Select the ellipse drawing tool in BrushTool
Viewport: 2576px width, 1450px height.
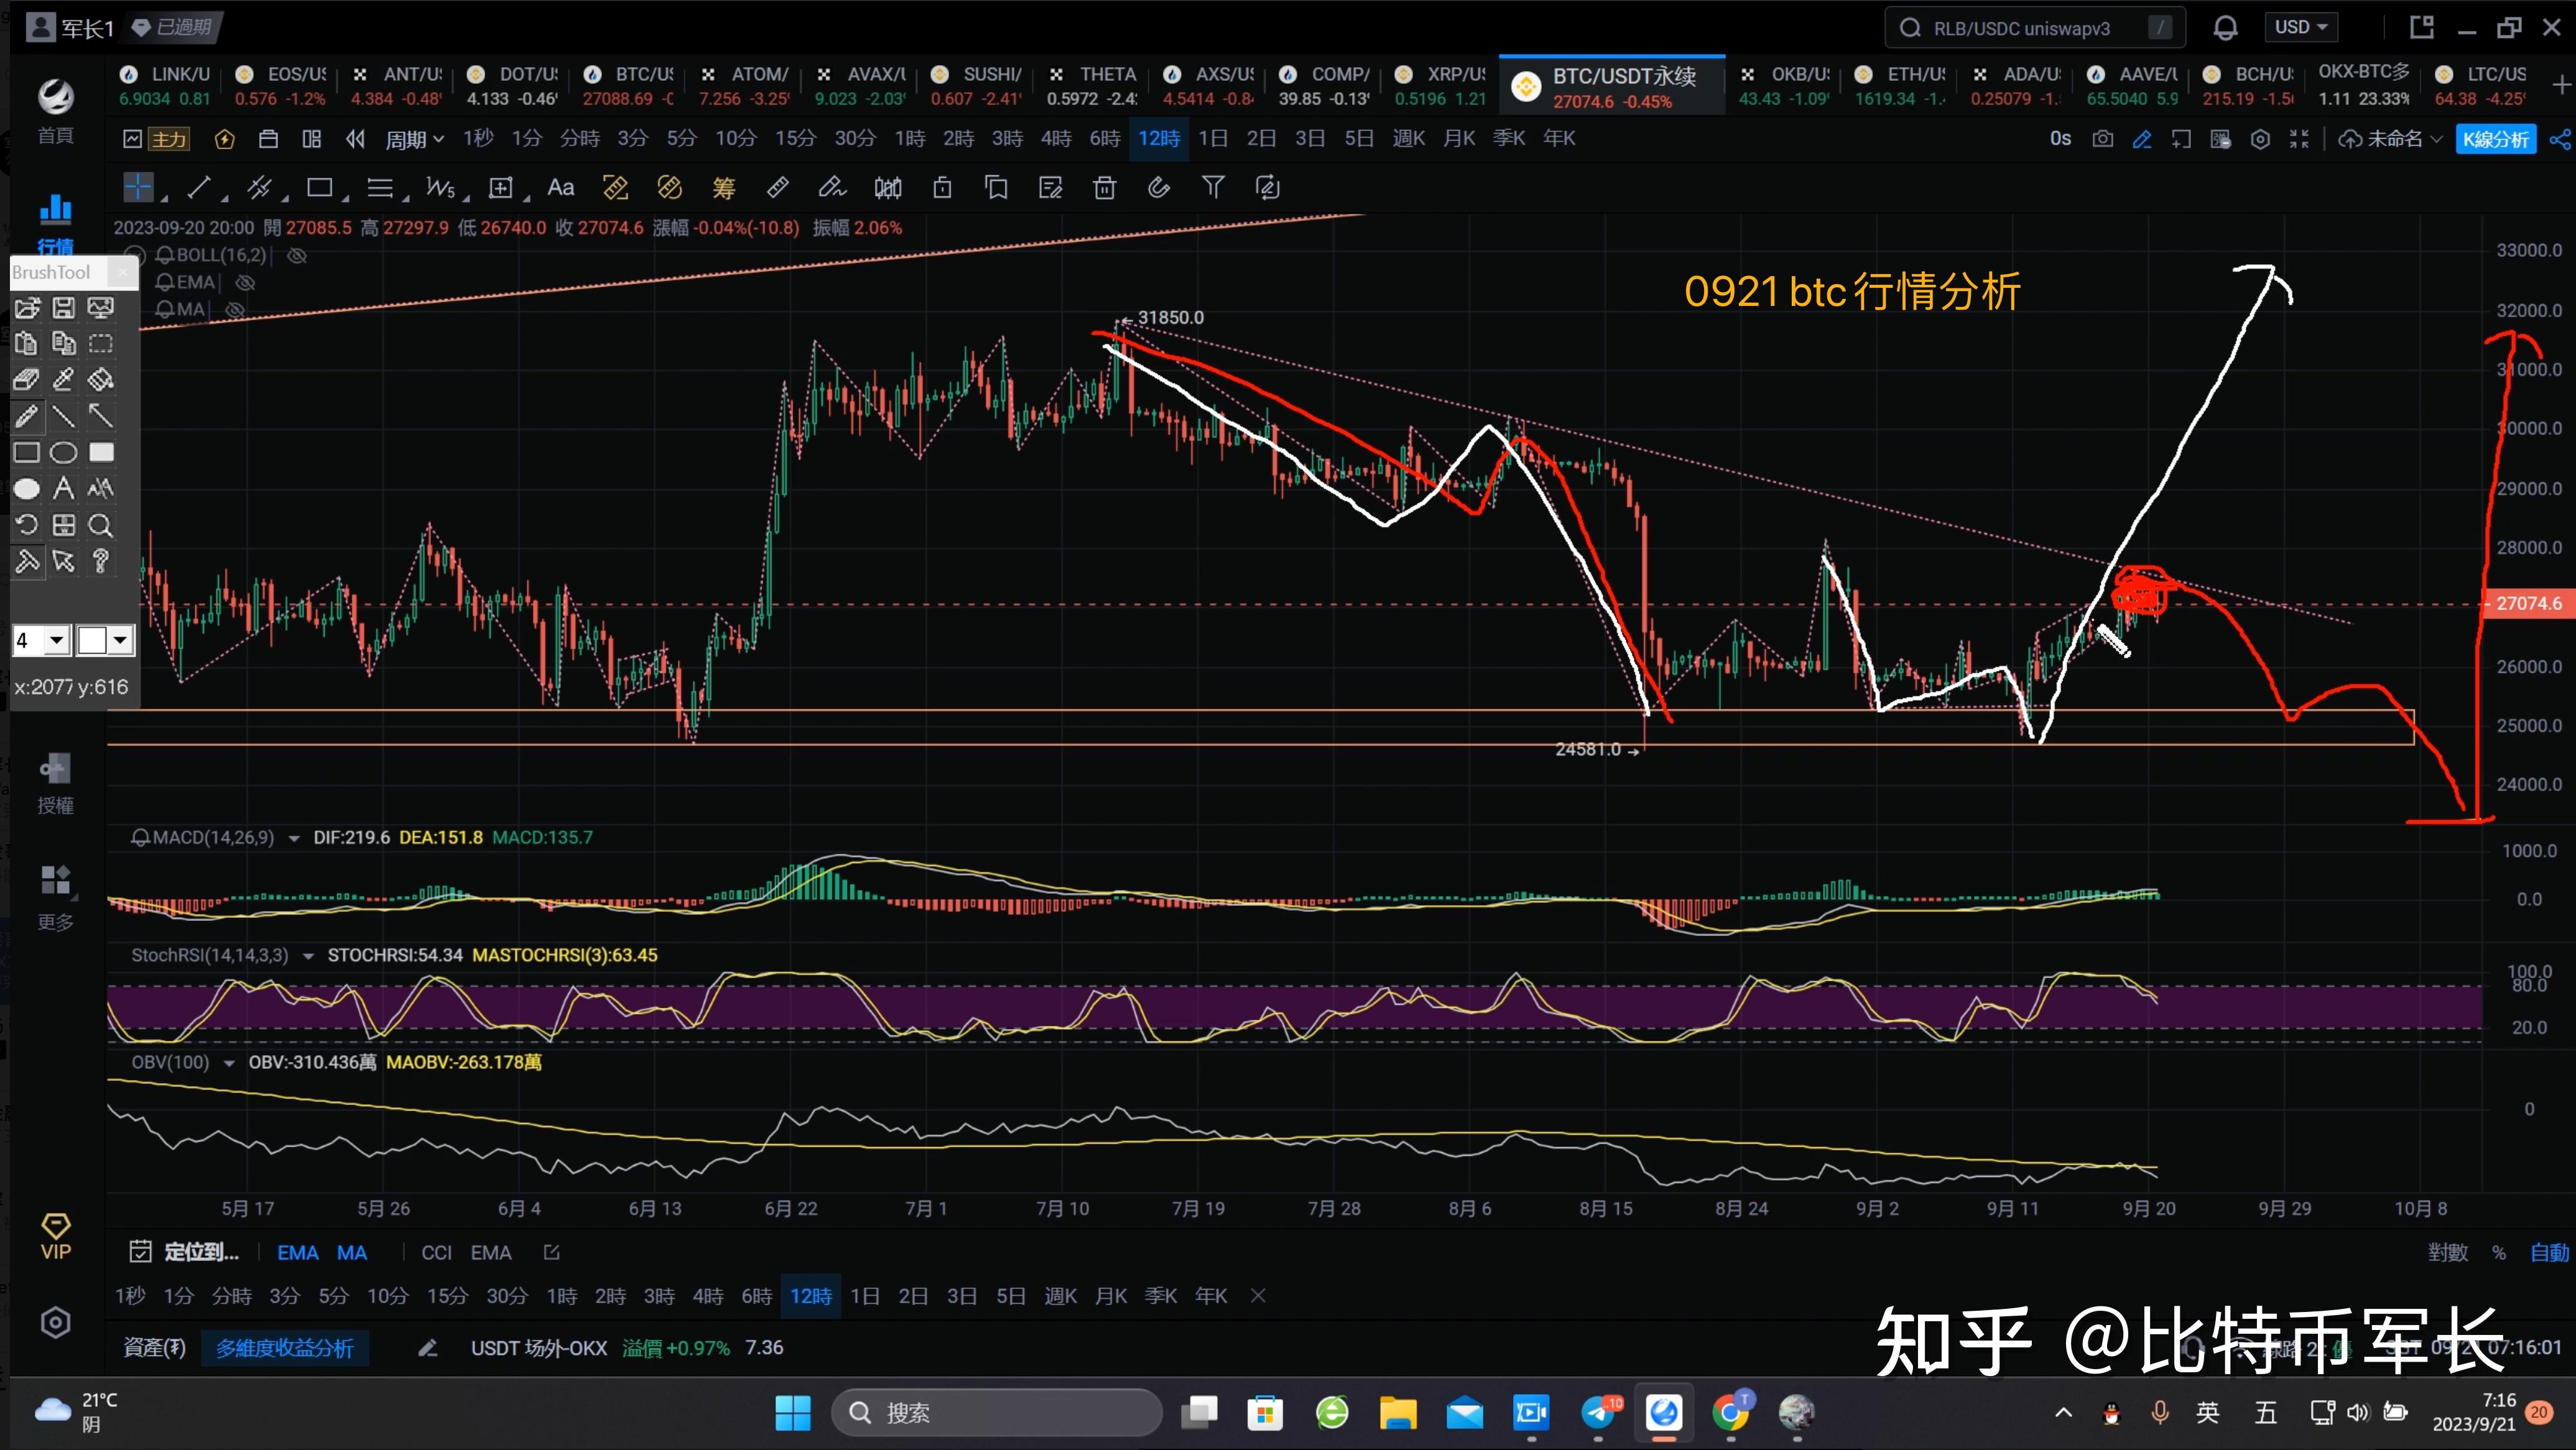[63, 452]
